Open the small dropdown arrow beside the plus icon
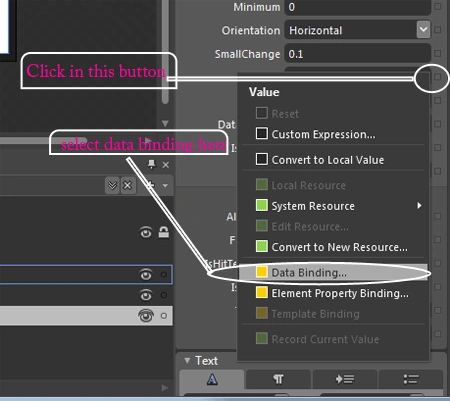This screenshot has height=401, width=450. [165, 186]
